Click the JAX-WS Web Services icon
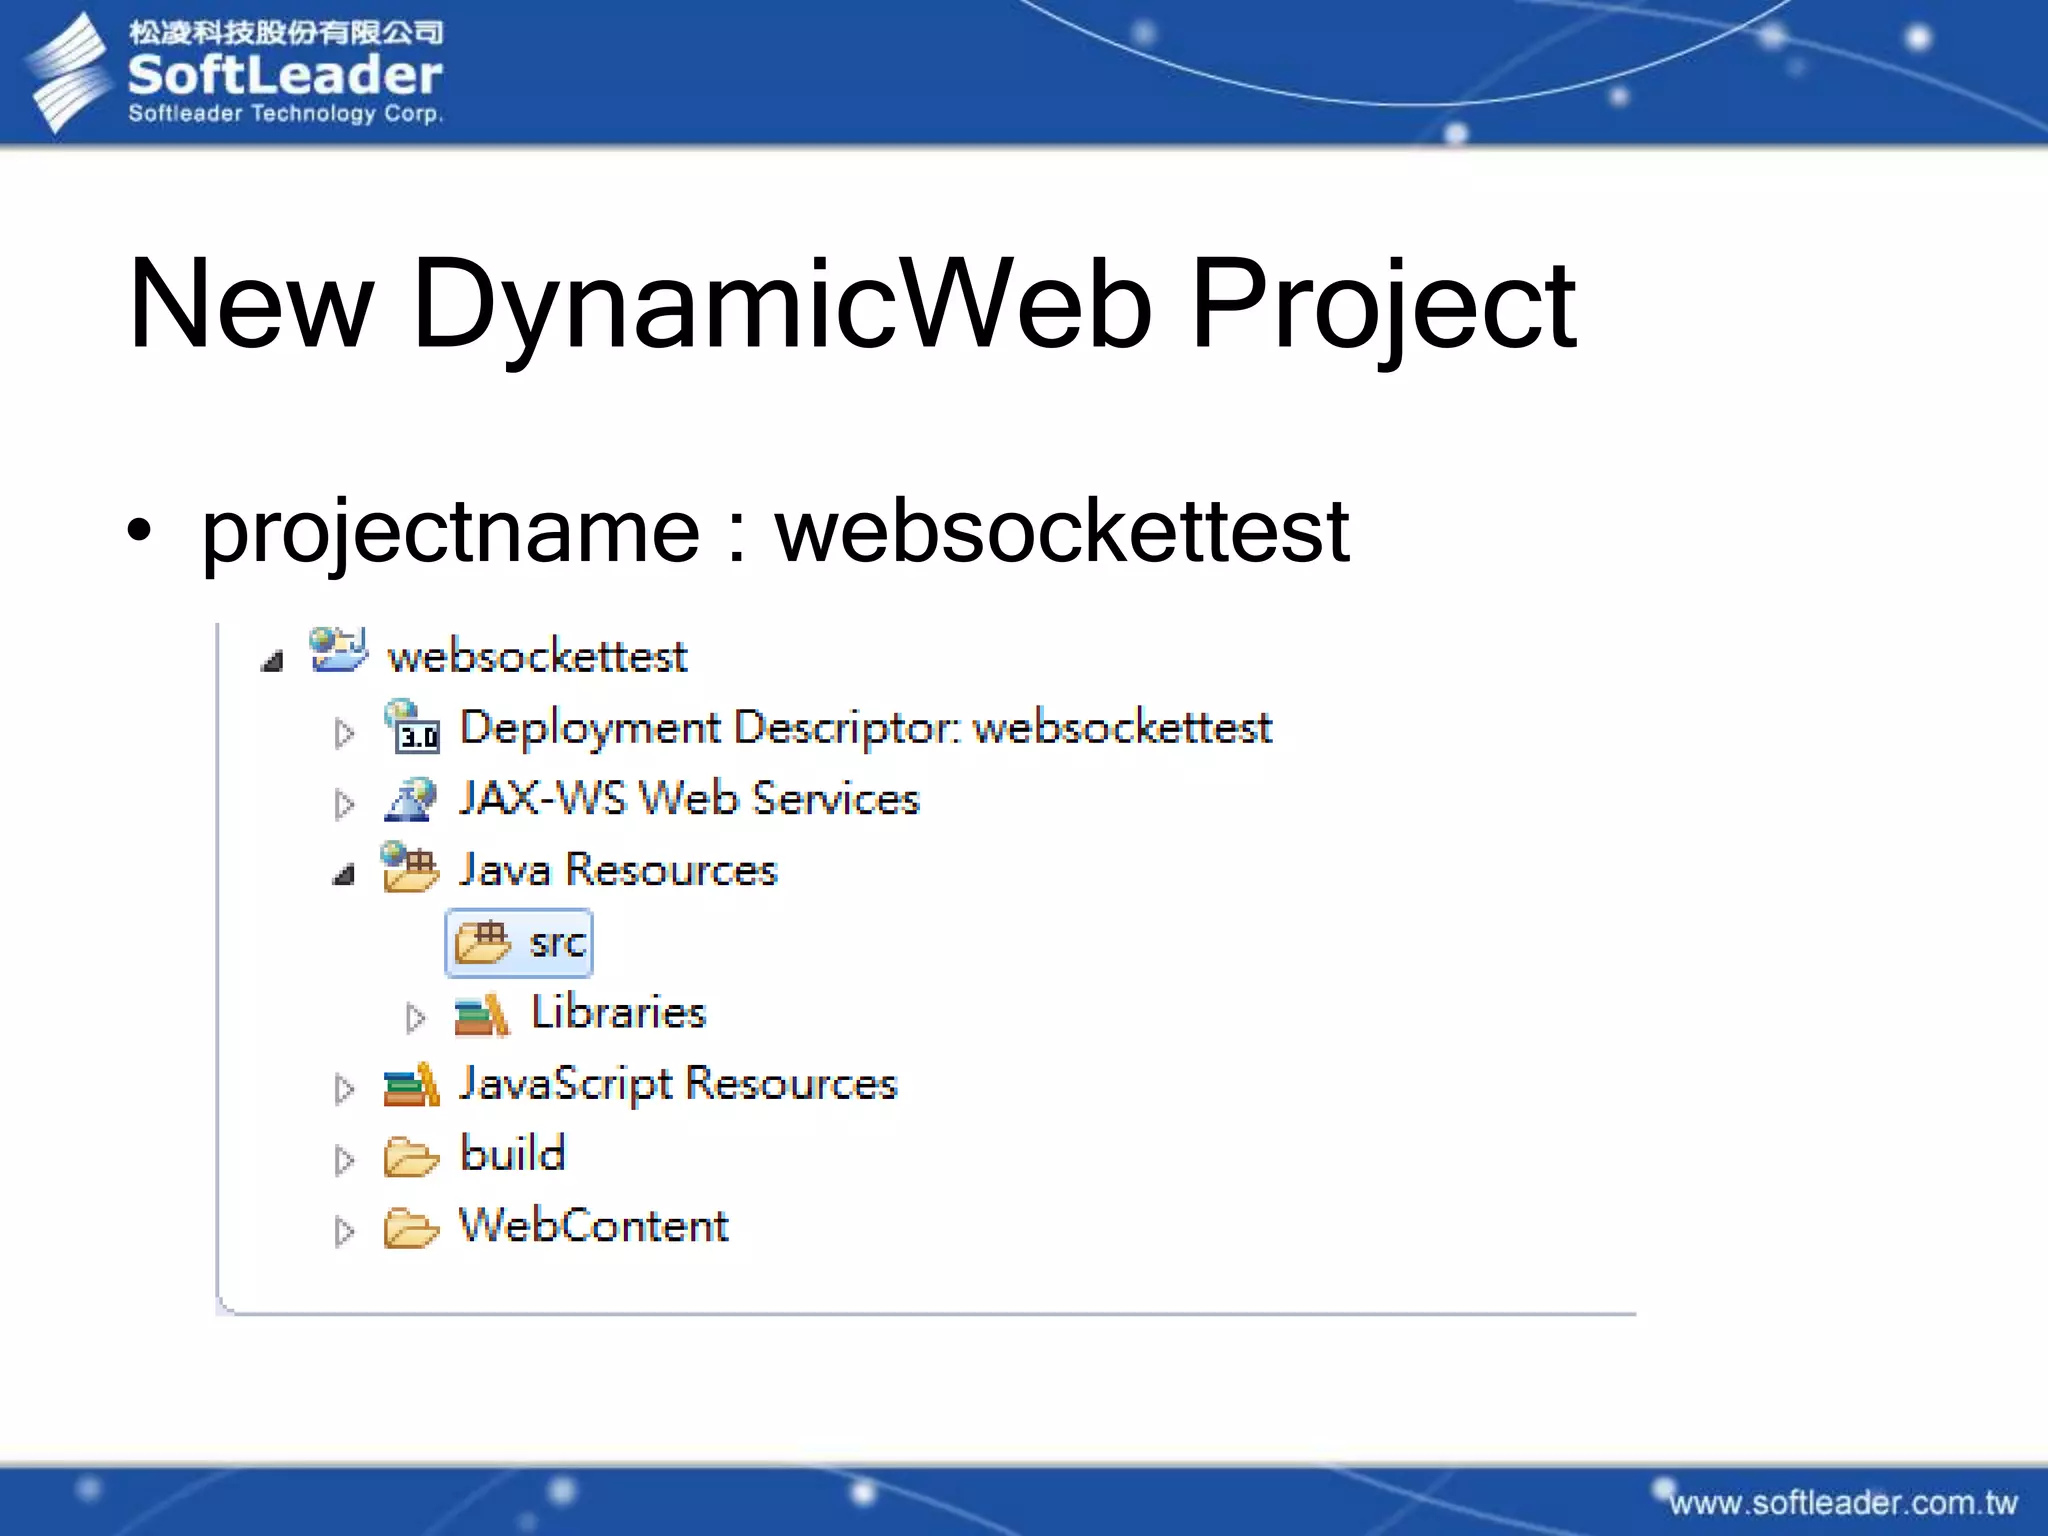 pos(411,799)
